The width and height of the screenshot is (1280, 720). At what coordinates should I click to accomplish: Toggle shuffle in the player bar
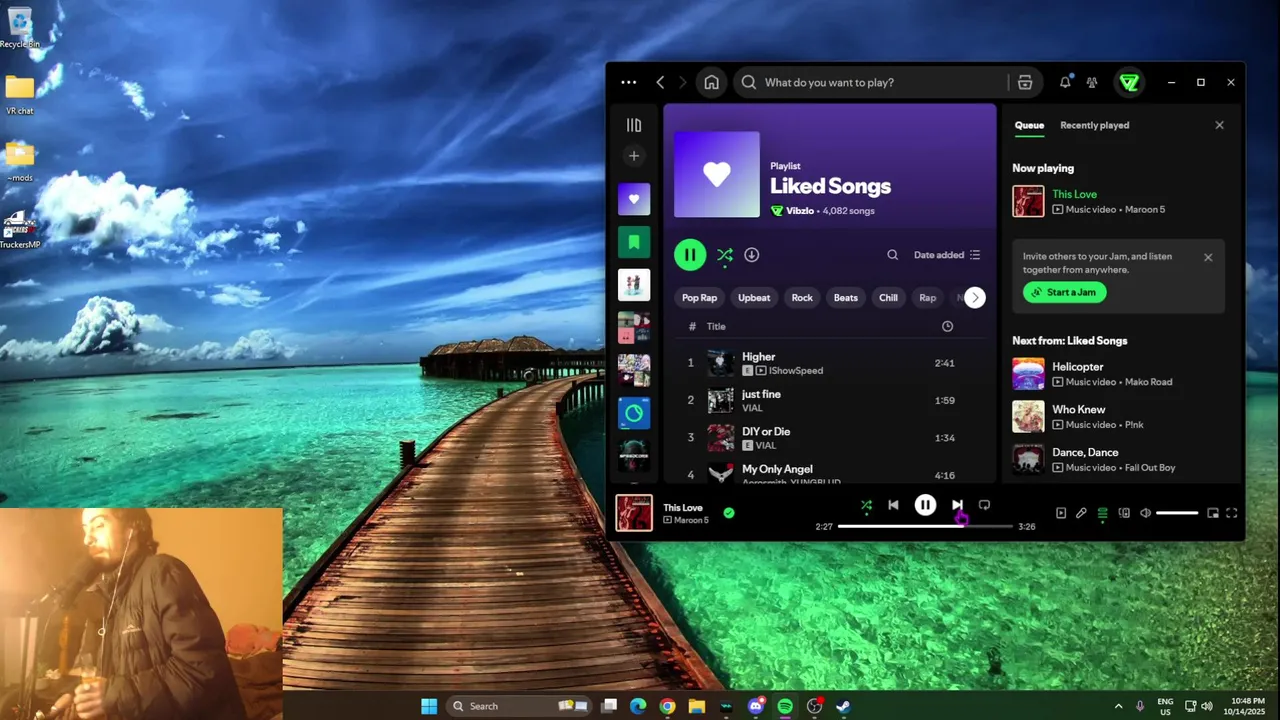coord(866,506)
